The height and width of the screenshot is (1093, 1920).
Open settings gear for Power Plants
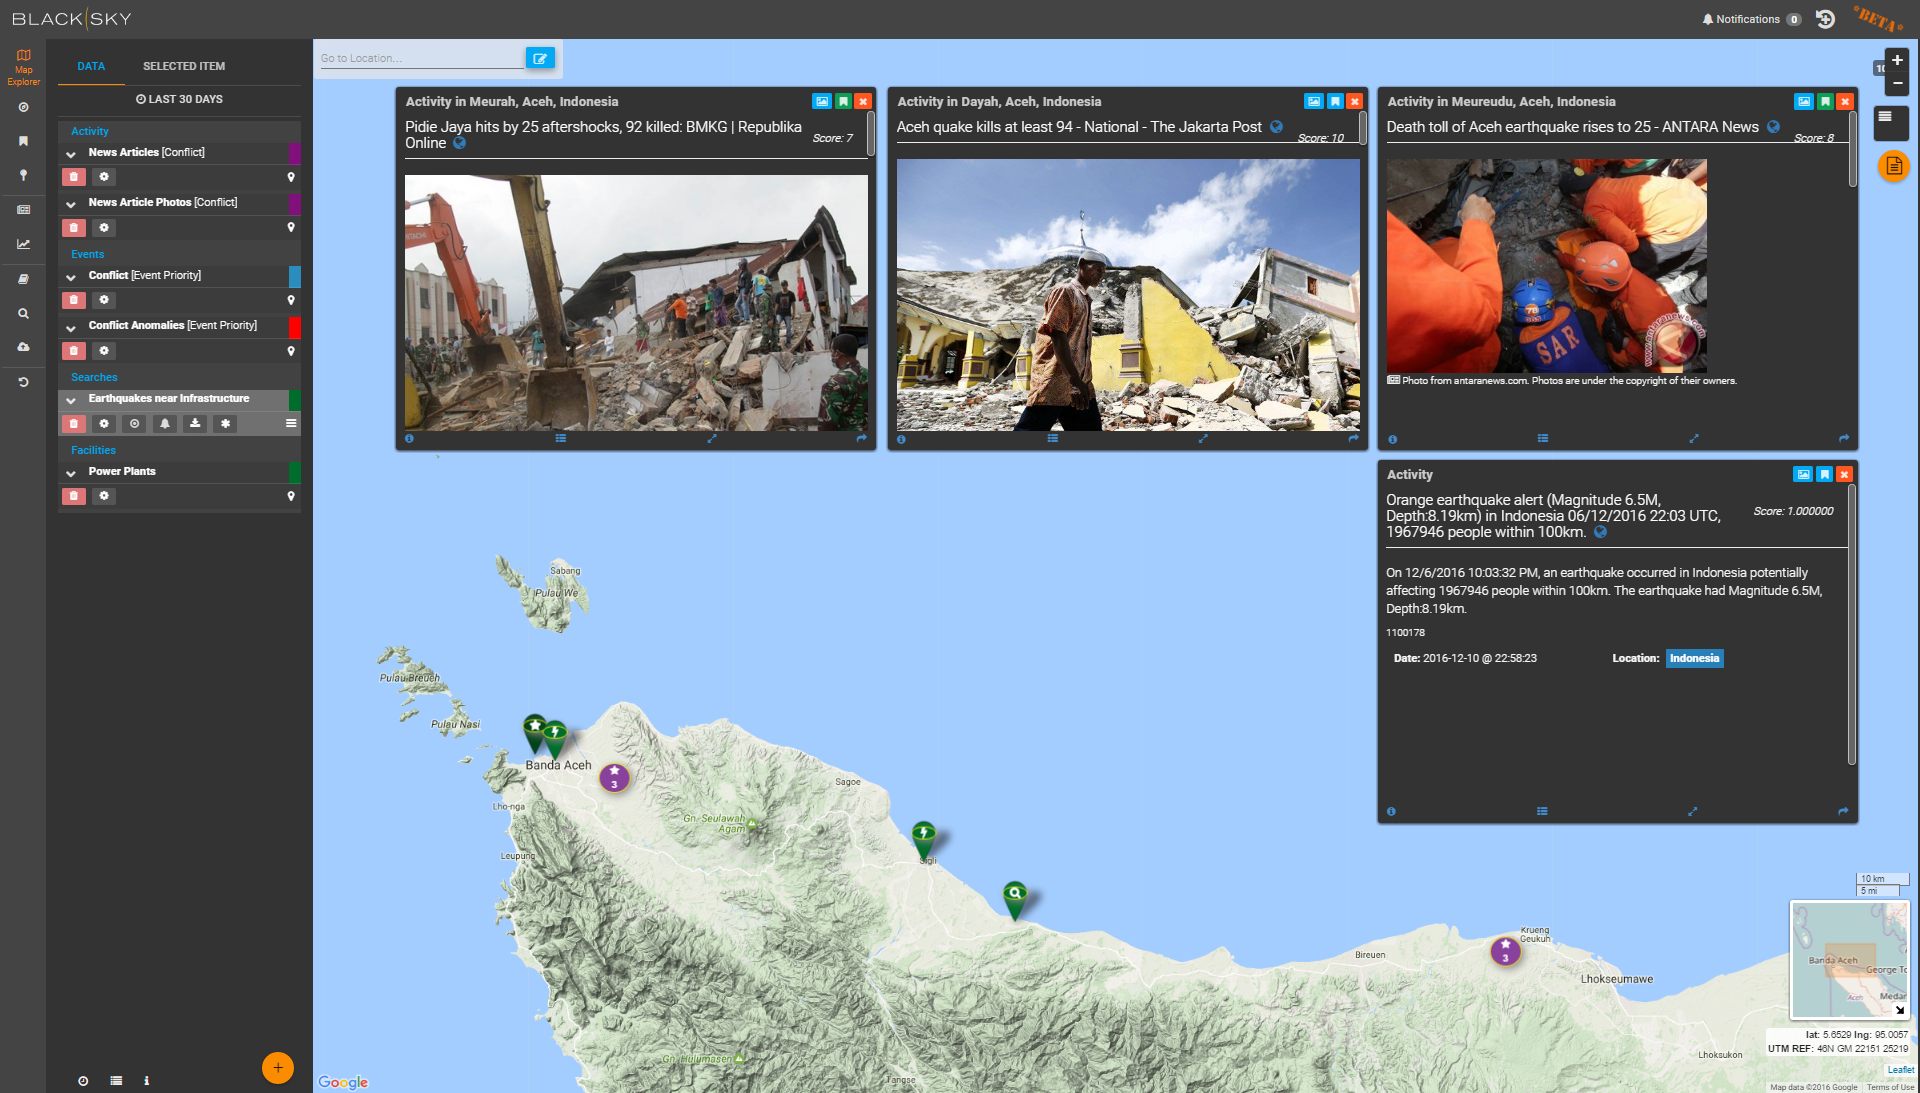(104, 496)
